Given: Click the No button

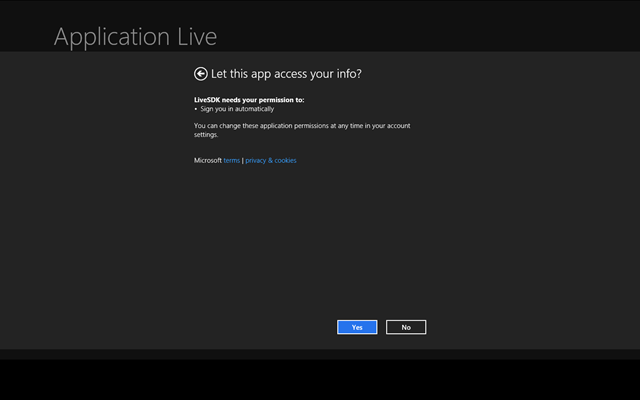Looking at the screenshot, I should (x=406, y=327).
